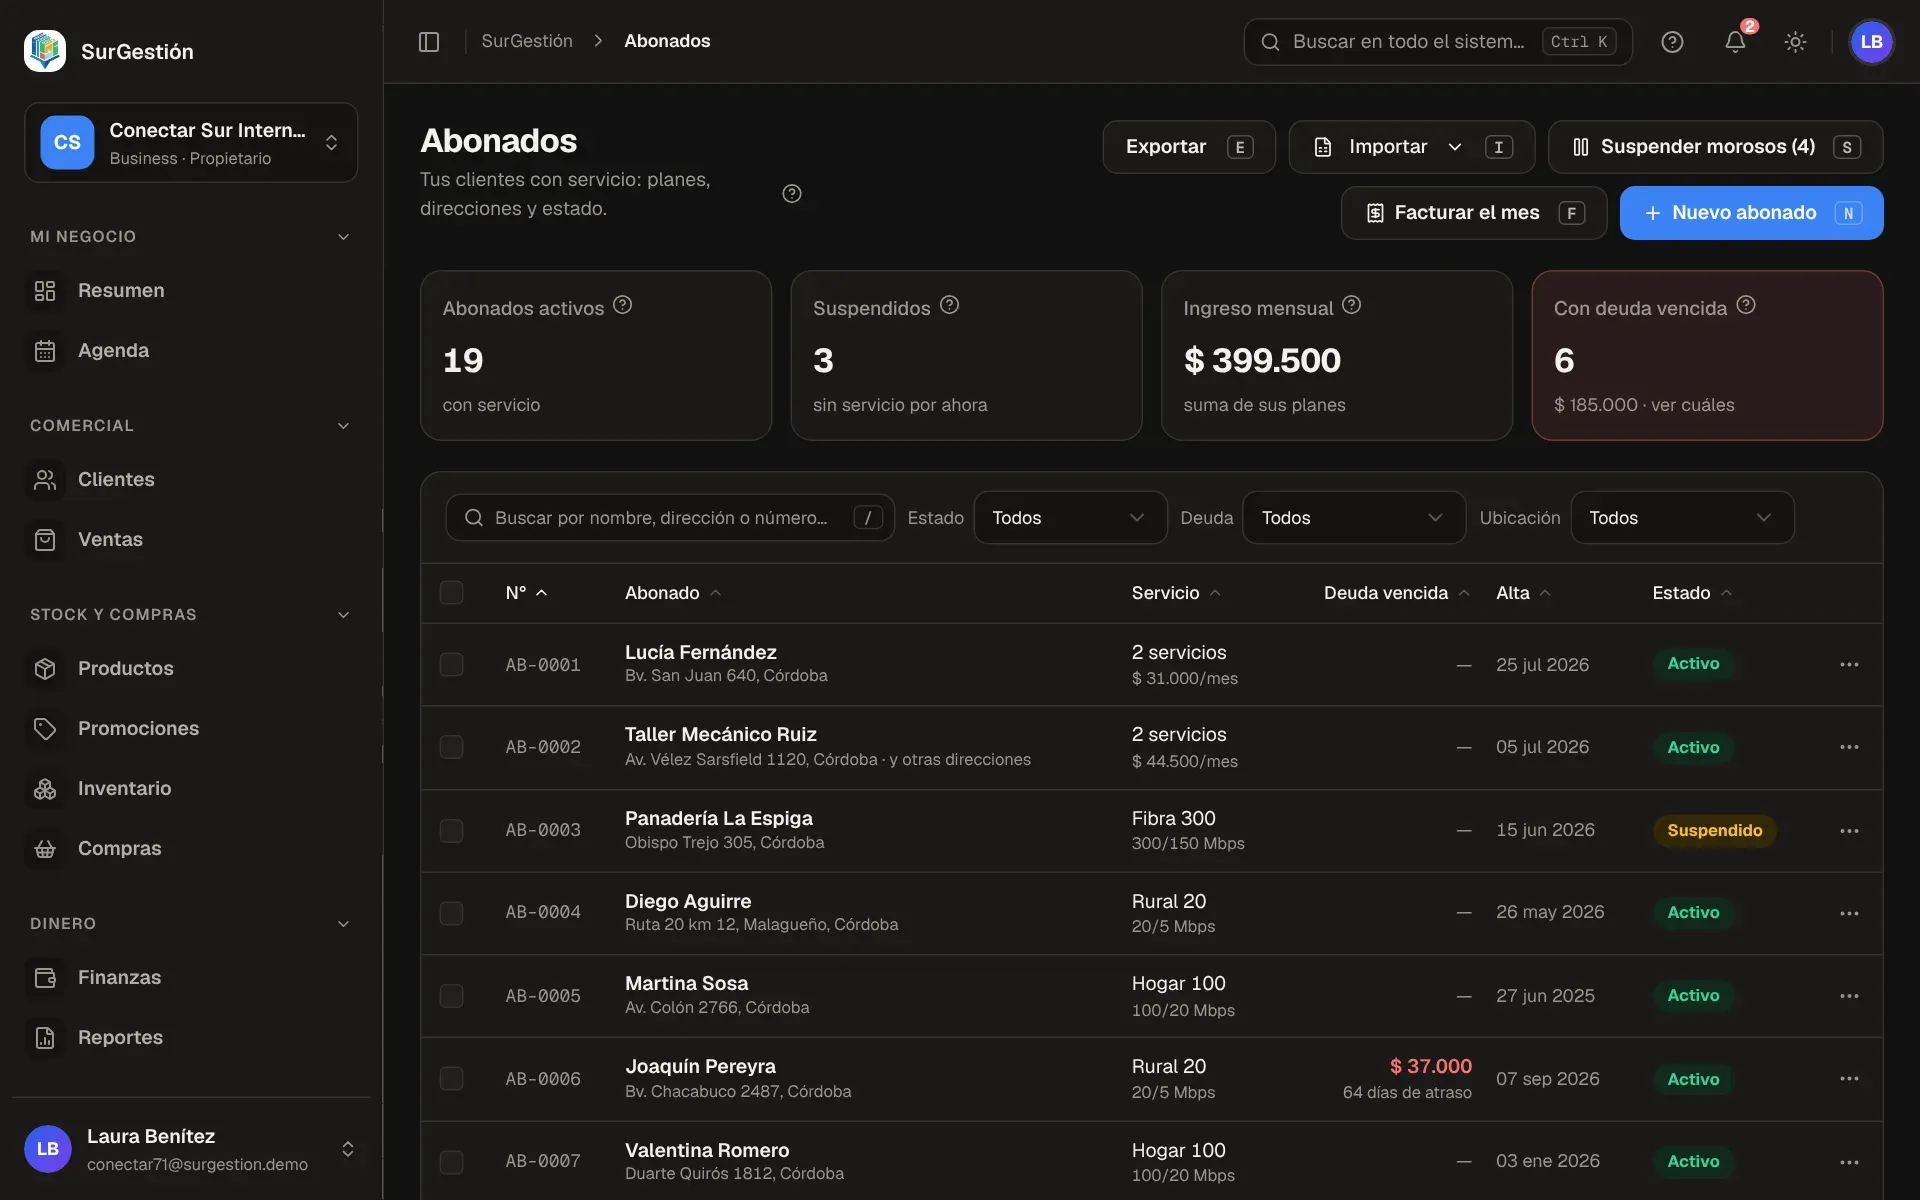
Task: Focus the search by name or address field
Action: click(x=670, y=518)
